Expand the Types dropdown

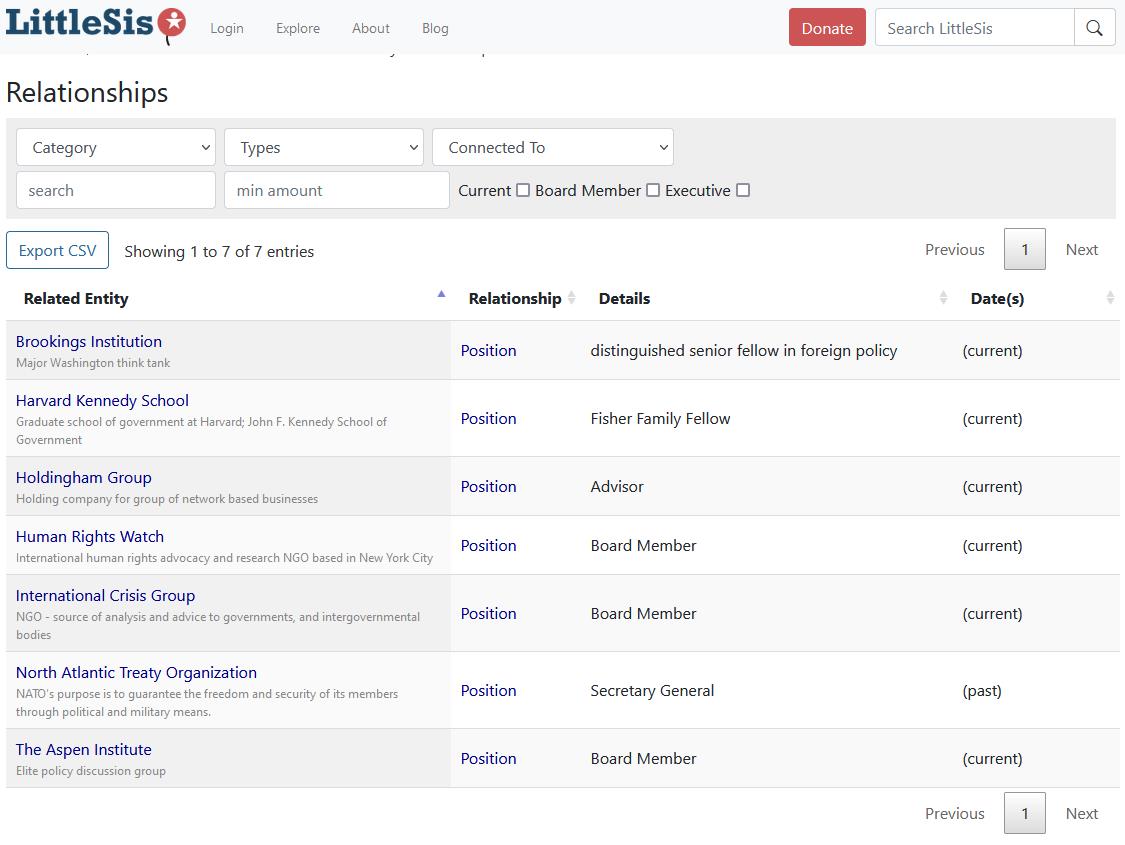tap(324, 147)
